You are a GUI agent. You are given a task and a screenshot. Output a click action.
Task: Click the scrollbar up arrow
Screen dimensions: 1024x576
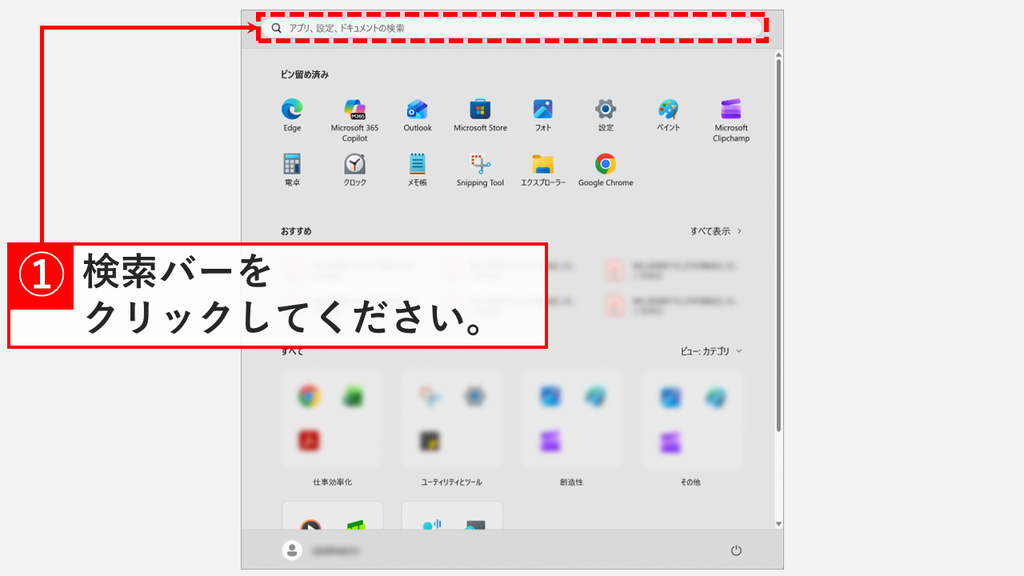pos(778,55)
